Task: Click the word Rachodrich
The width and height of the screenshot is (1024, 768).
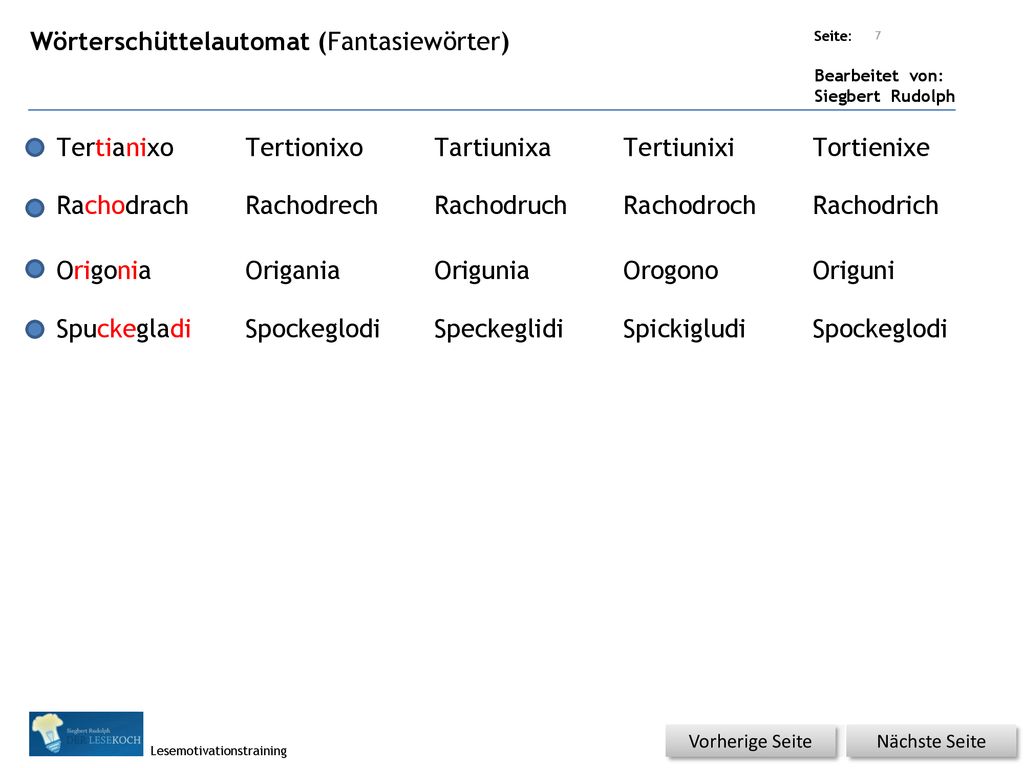Action: (875, 206)
